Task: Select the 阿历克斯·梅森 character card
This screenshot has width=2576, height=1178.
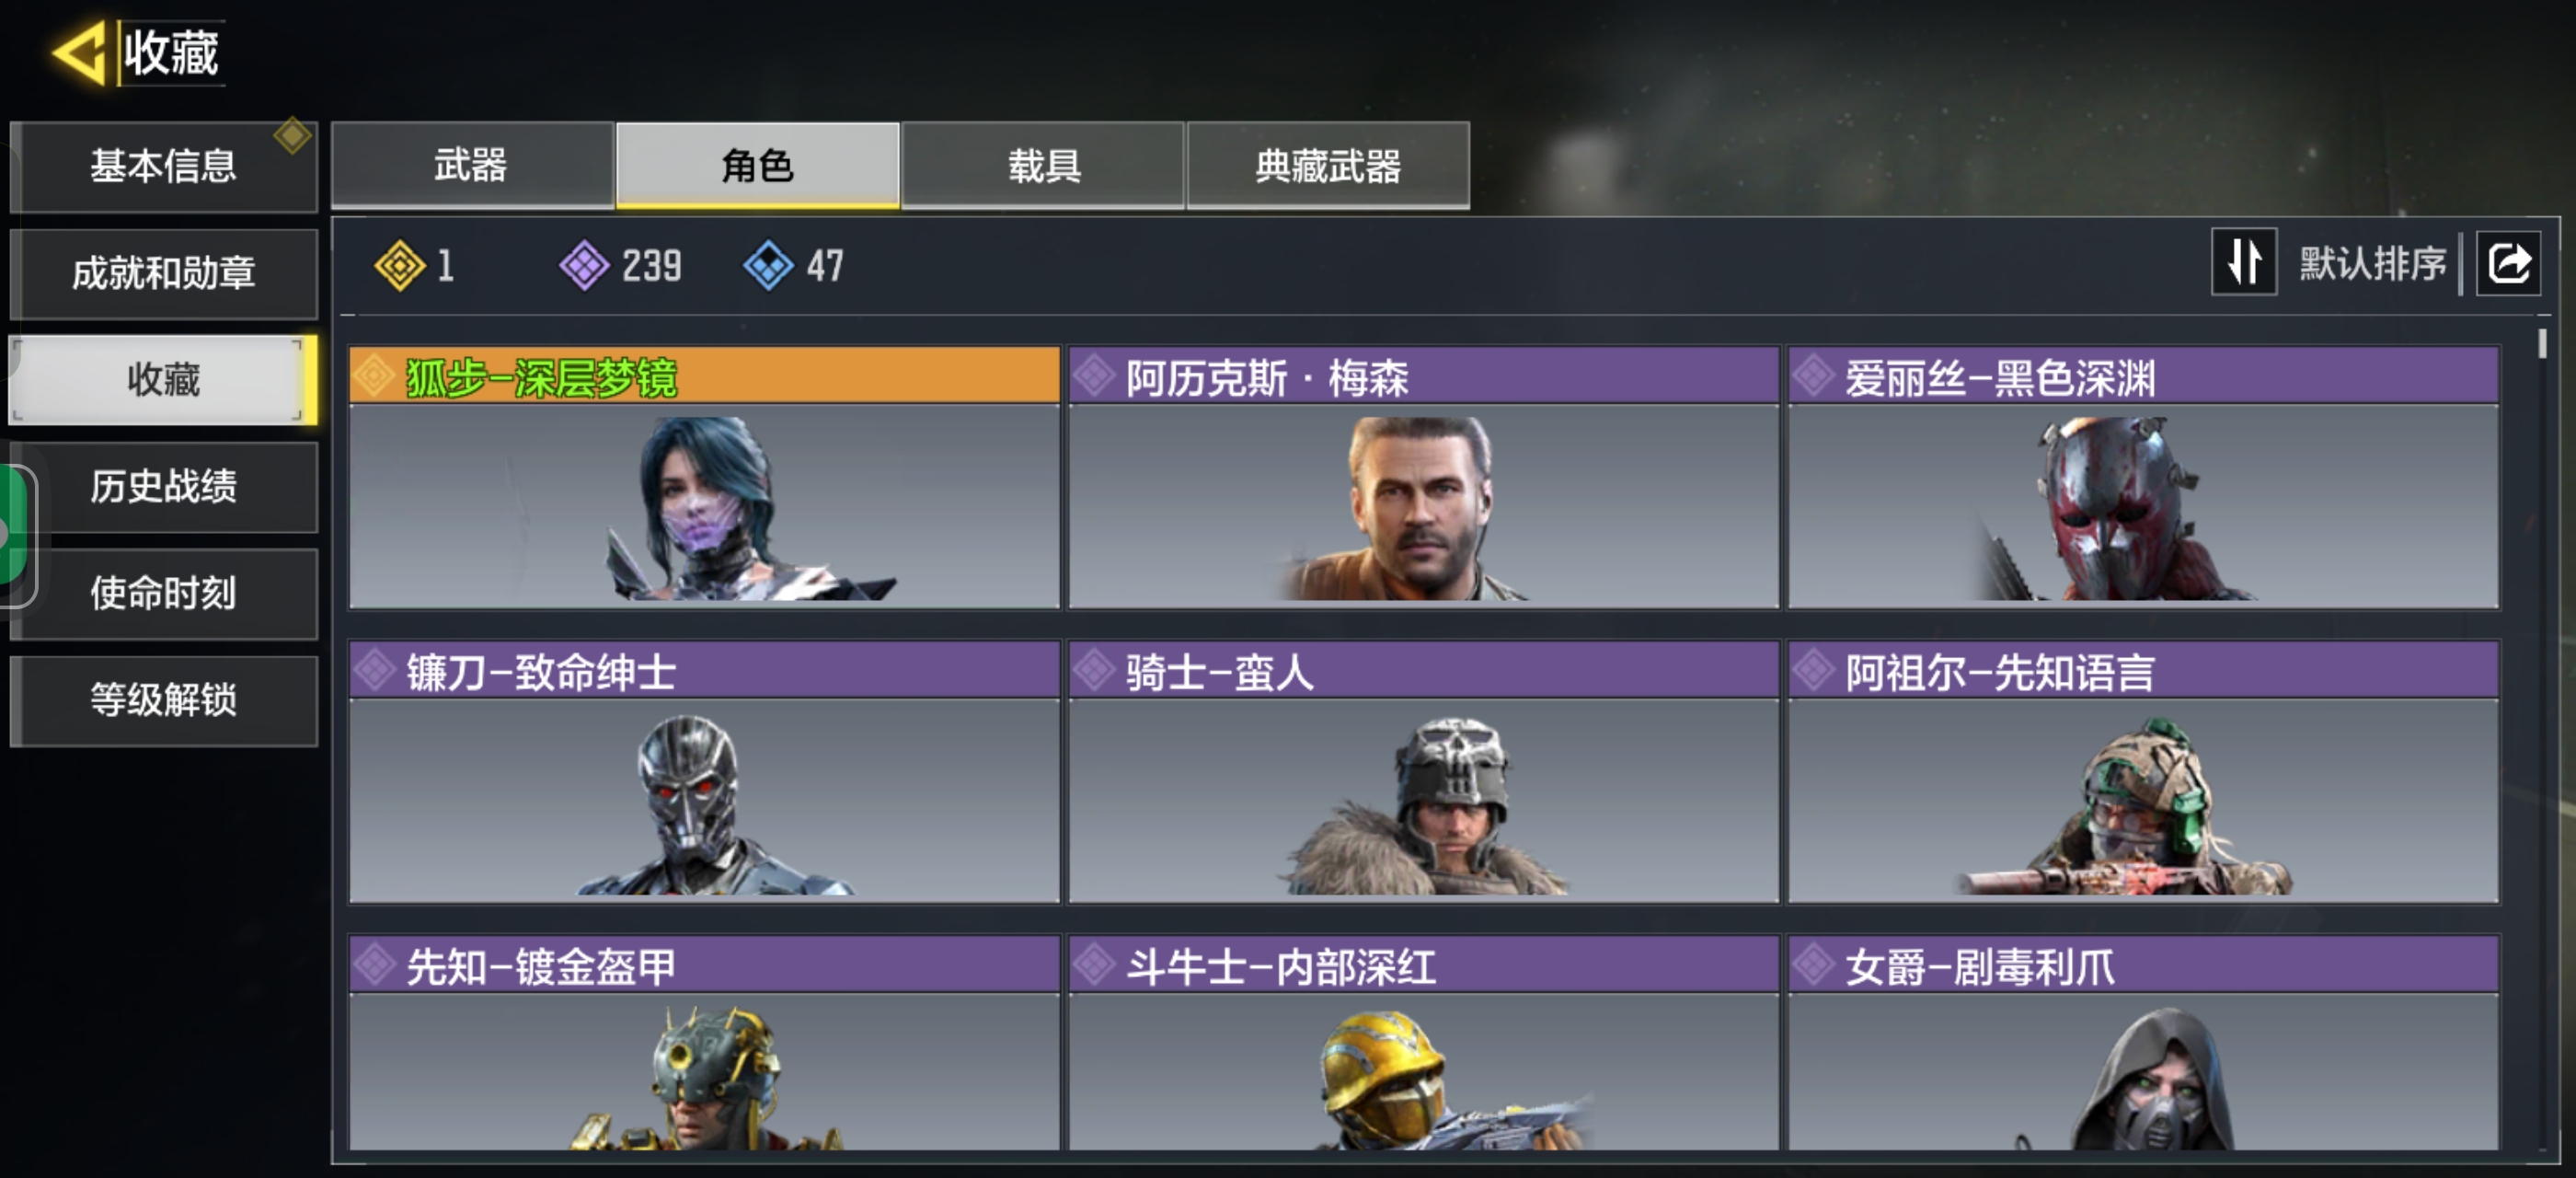Action: [x=1423, y=477]
